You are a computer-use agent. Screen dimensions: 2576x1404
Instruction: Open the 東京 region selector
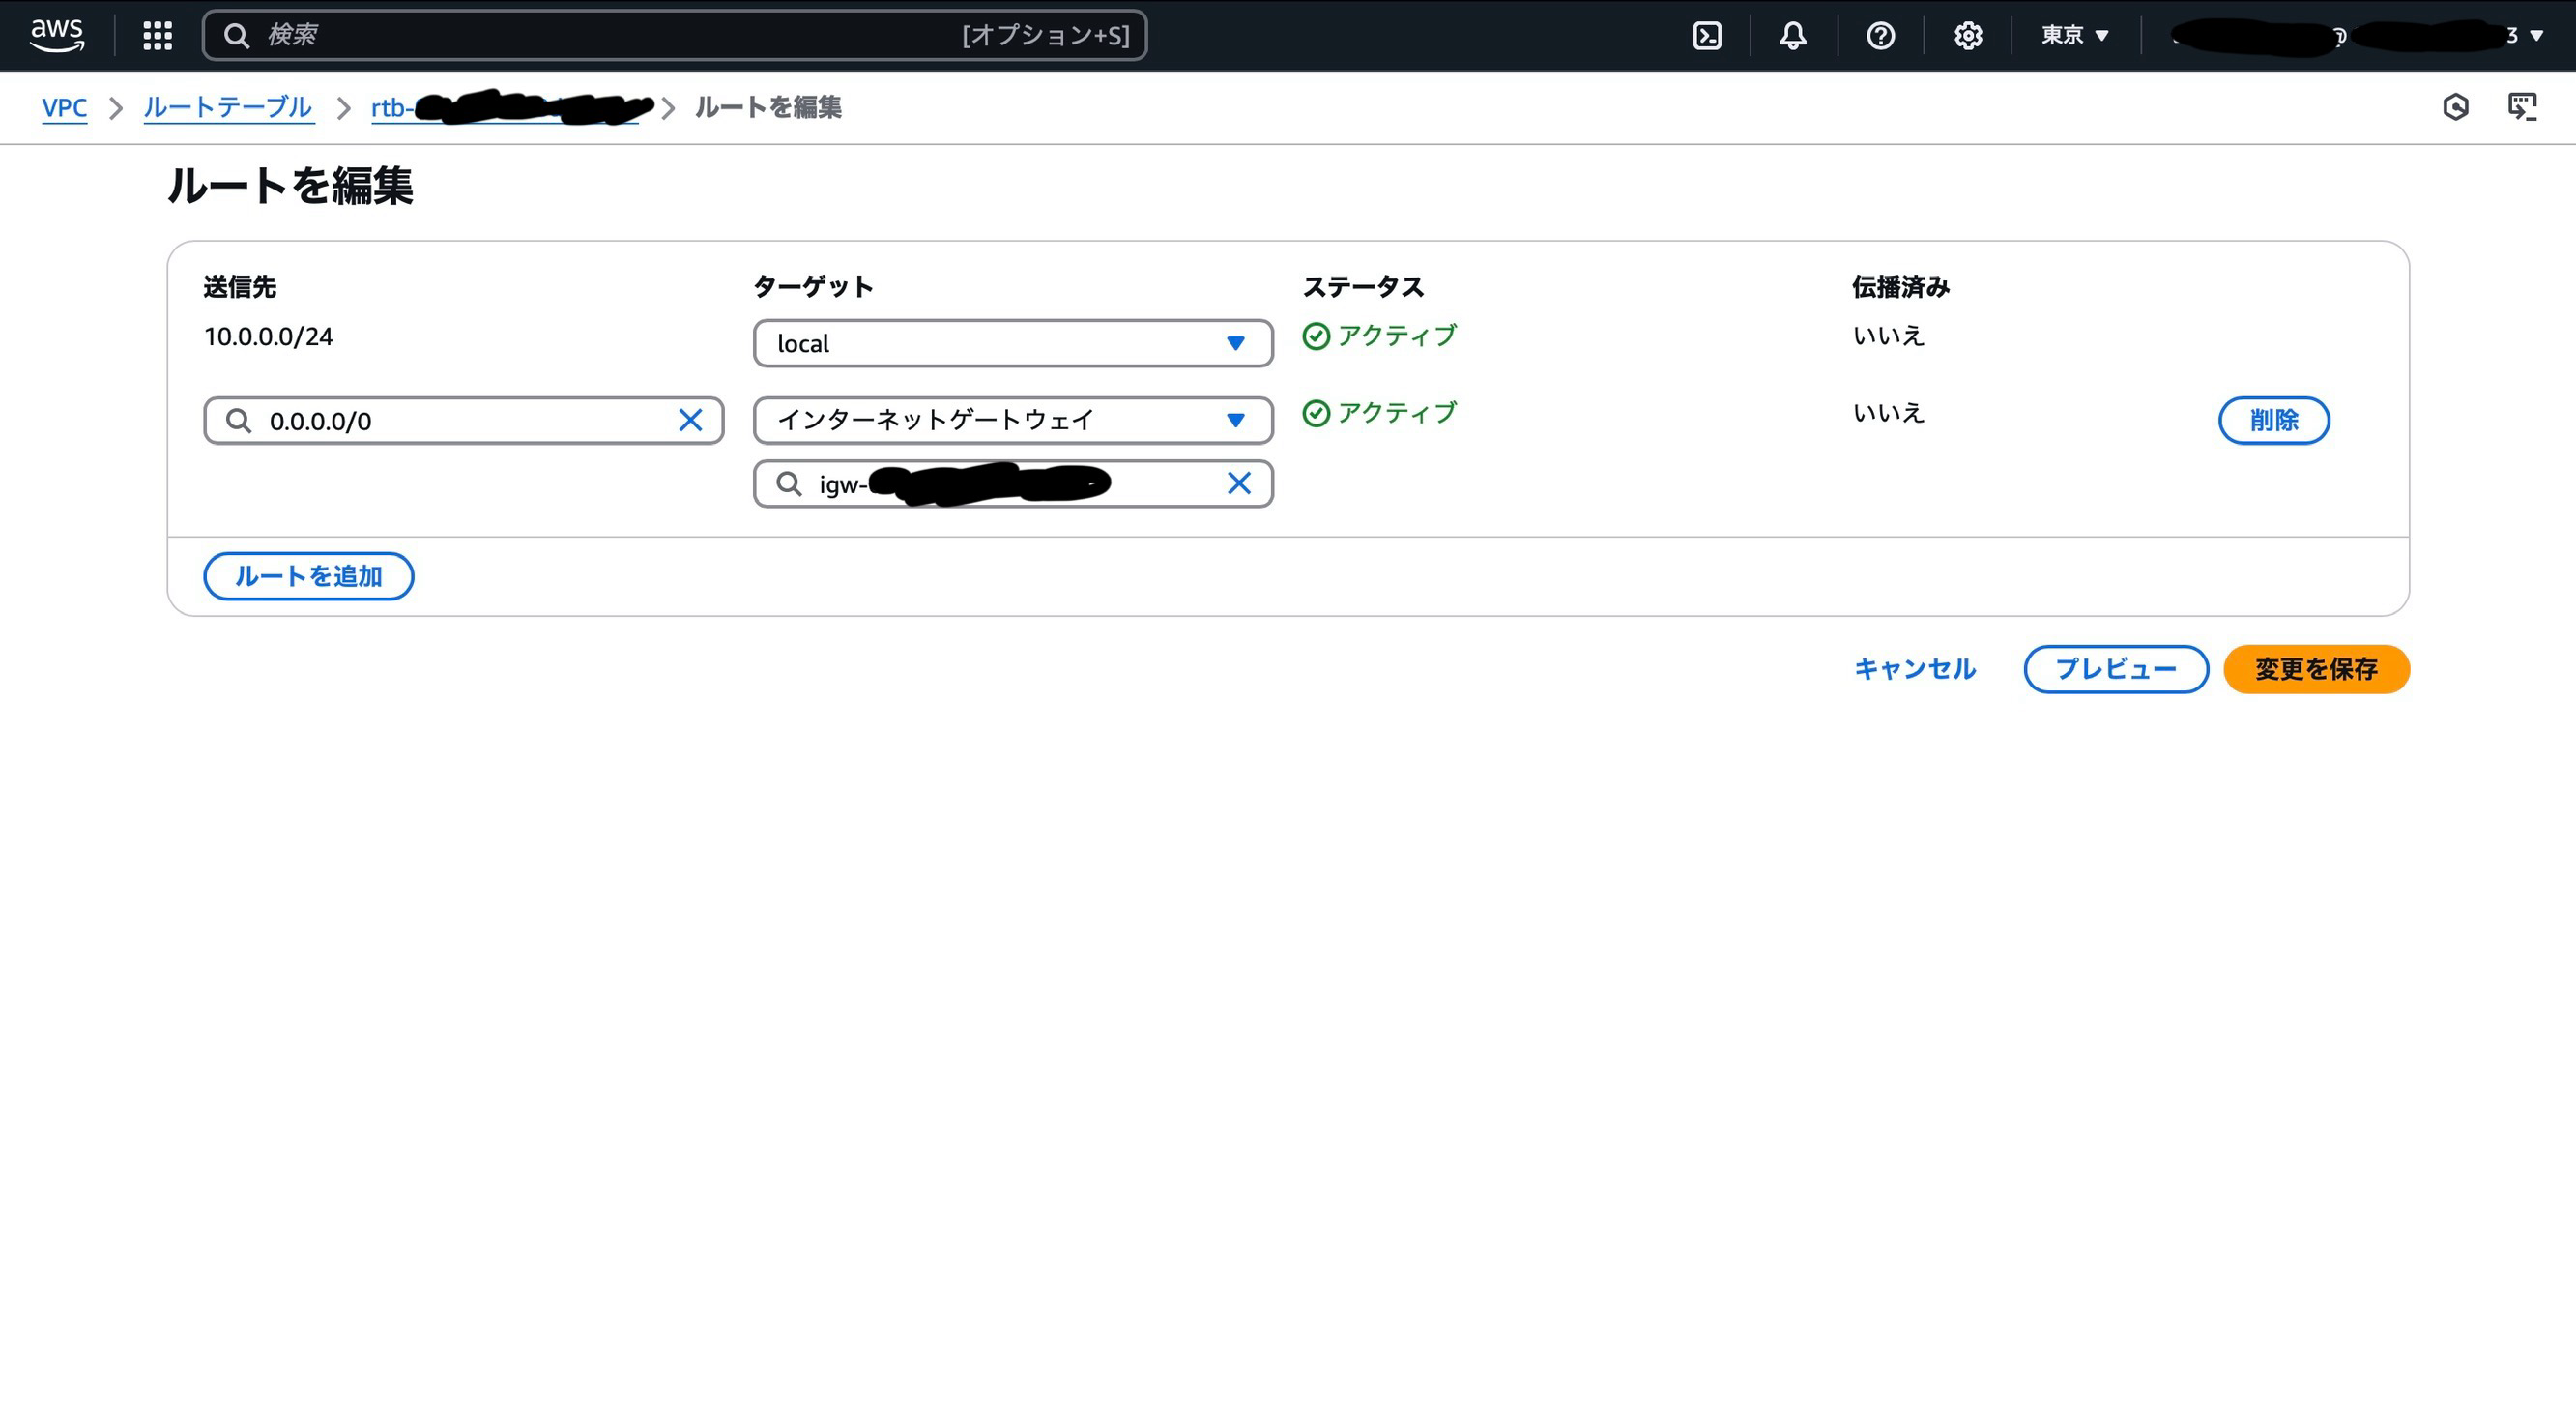[2074, 36]
